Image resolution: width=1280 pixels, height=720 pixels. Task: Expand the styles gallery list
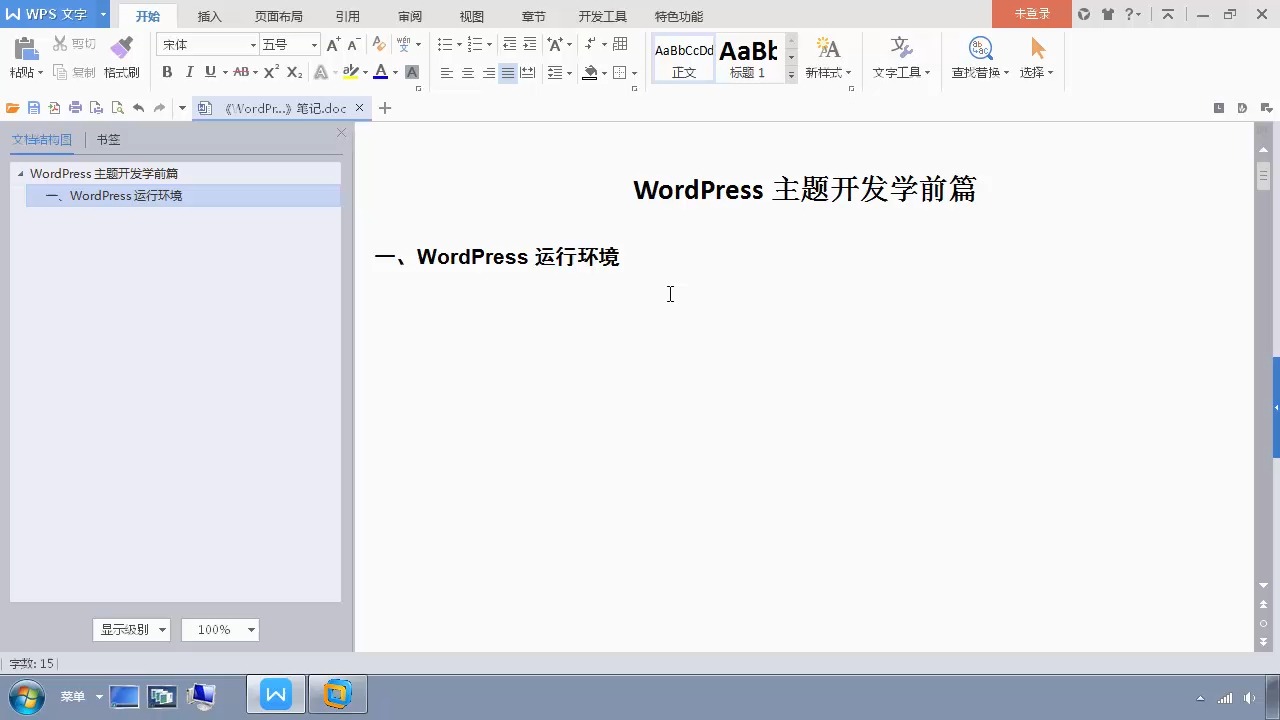point(791,74)
